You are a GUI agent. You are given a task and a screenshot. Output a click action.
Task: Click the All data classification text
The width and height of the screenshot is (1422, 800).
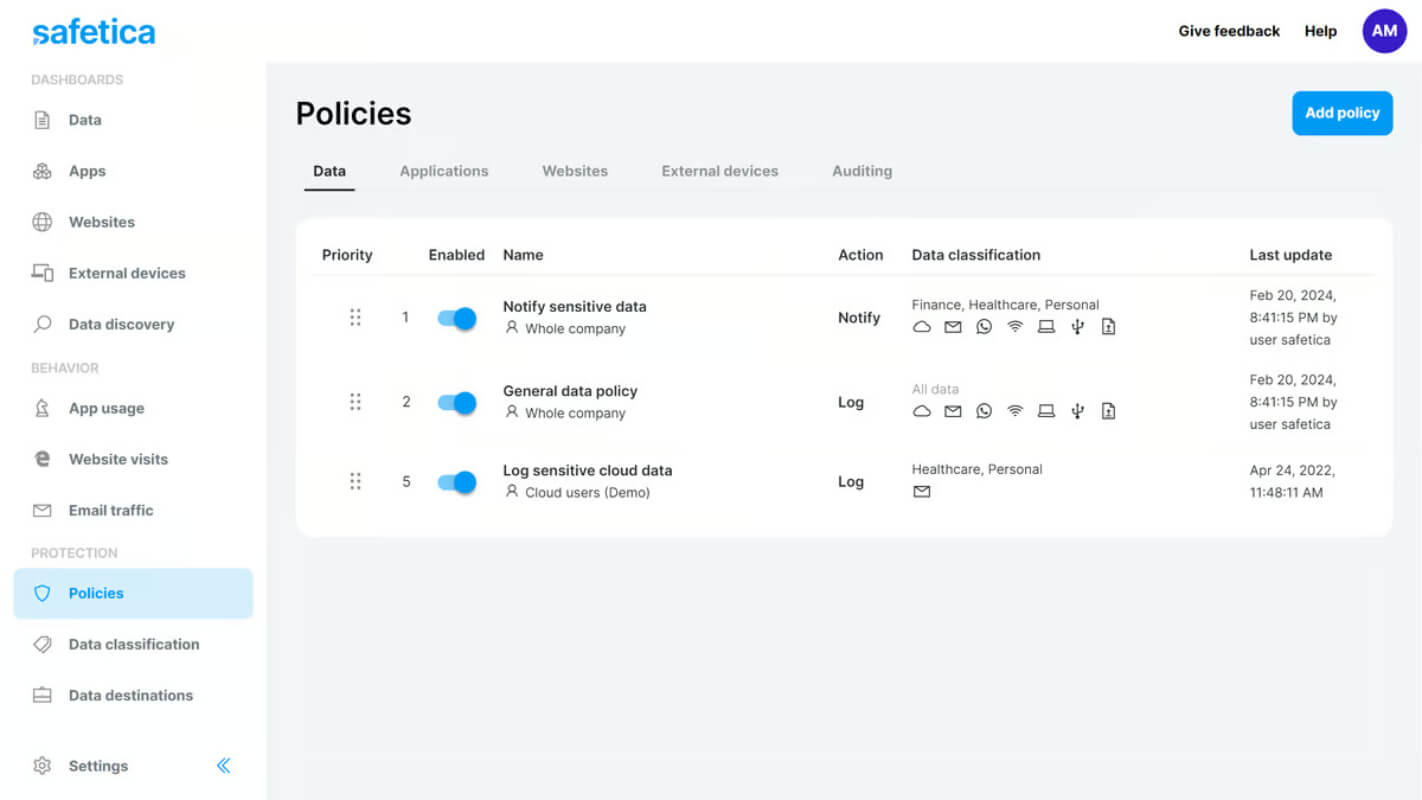point(935,389)
